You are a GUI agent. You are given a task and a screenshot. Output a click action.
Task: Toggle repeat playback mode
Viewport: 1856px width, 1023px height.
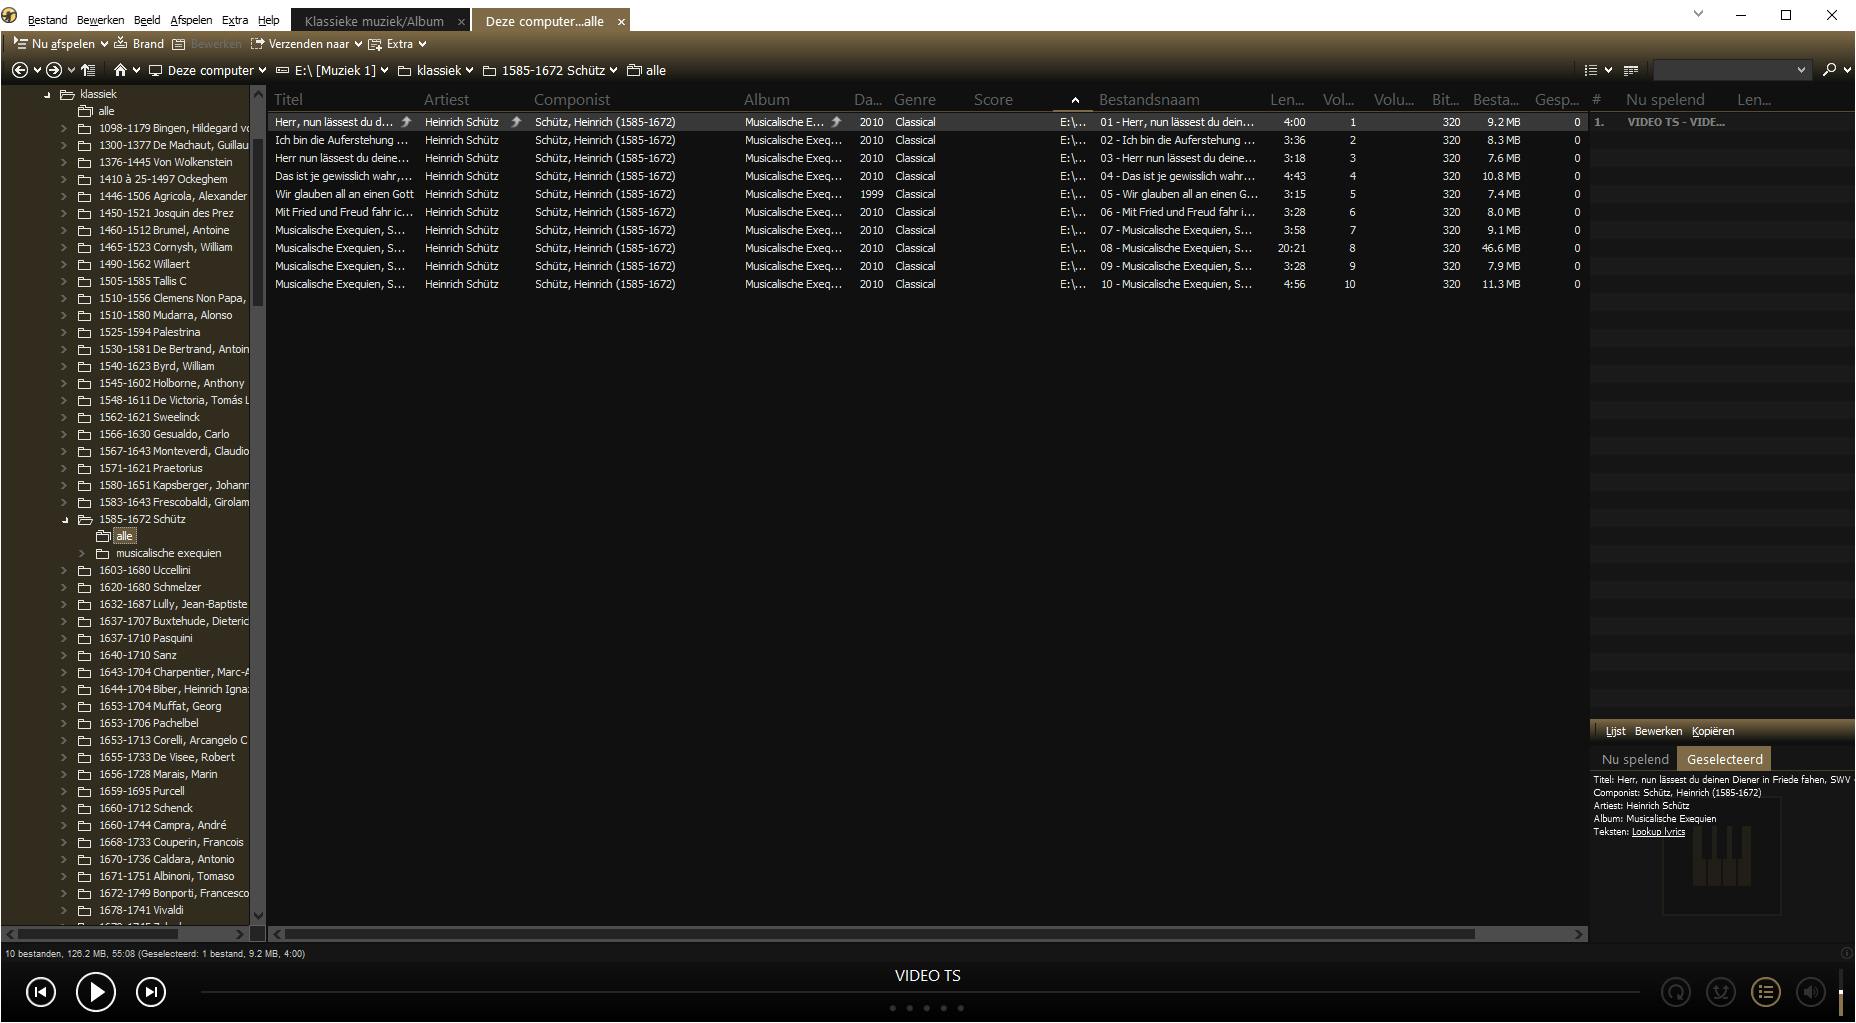click(x=1676, y=992)
